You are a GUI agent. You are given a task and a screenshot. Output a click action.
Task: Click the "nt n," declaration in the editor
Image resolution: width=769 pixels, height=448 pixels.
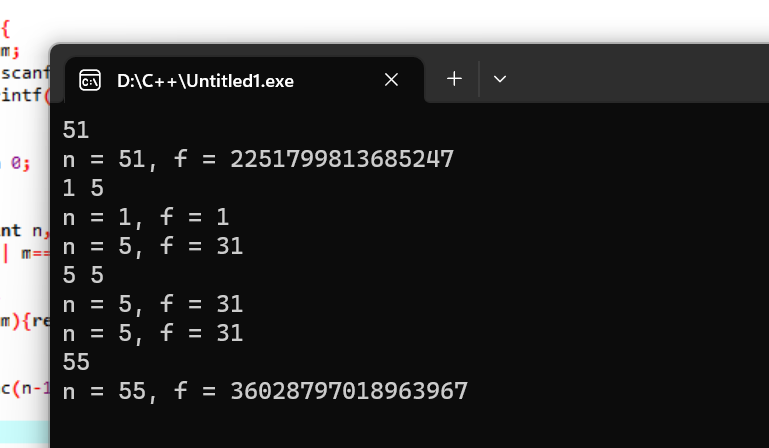click(24, 231)
